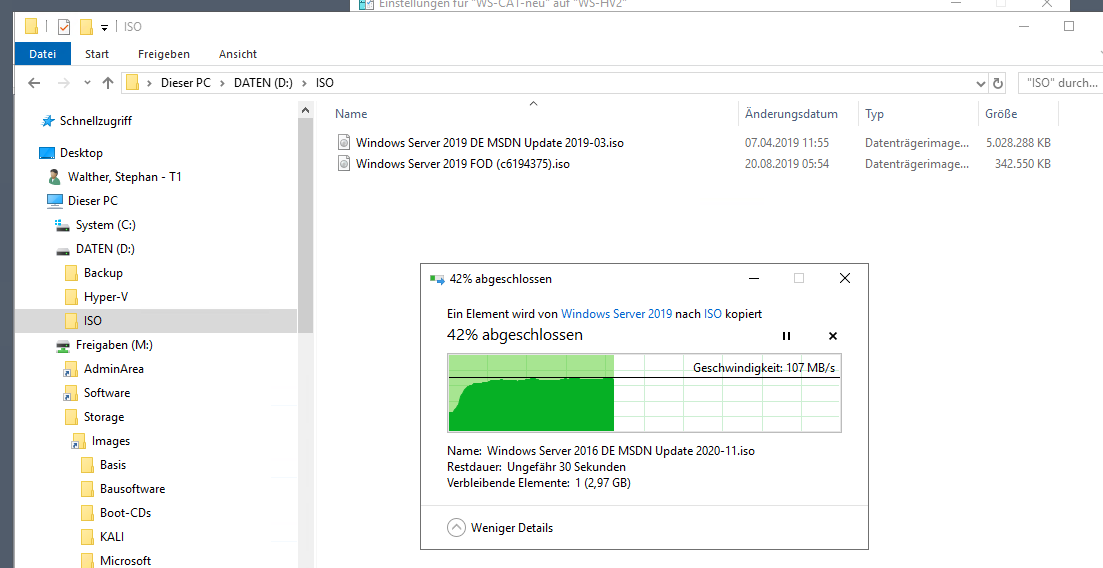The image size is (1103, 568).
Task: Expand chevron after DATEN (D:) breadcrumb
Action: [304, 83]
